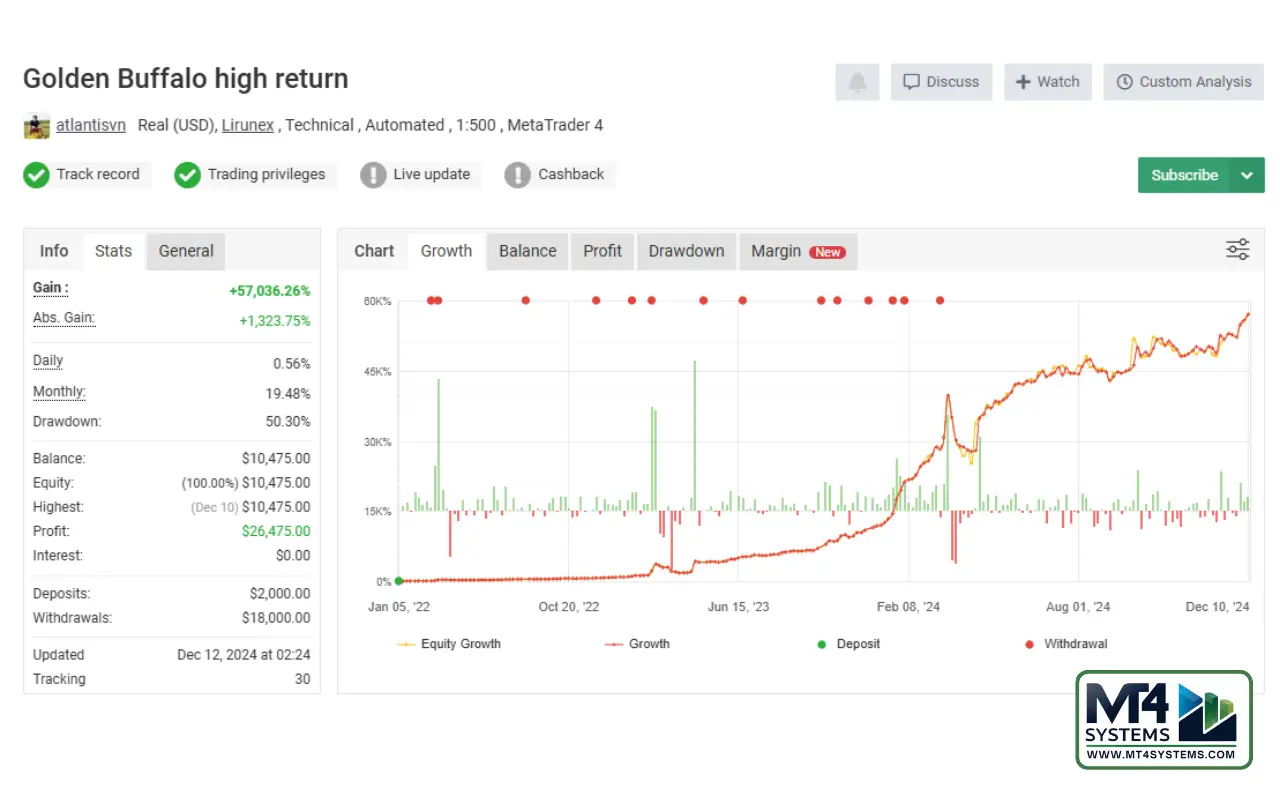Image resolution: width=1280 pixels, height=800 pixels.
Task: Click the Live update warning icon
Action: [x=373, y=175]
